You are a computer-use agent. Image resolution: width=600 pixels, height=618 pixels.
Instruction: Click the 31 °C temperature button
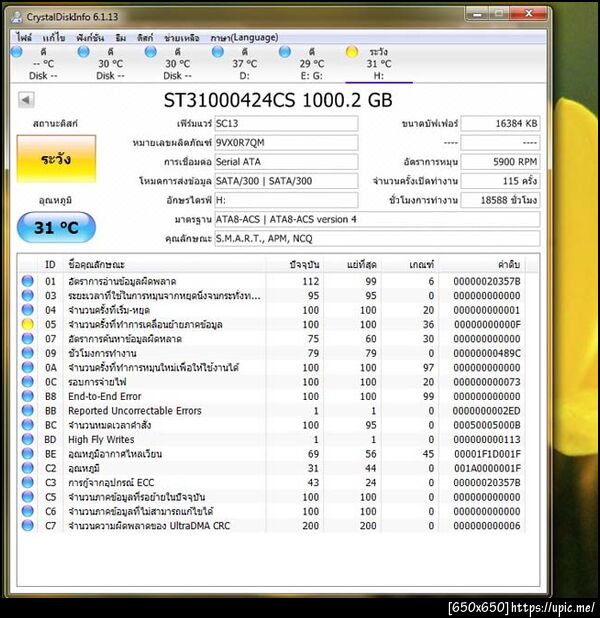click(56, 227)
